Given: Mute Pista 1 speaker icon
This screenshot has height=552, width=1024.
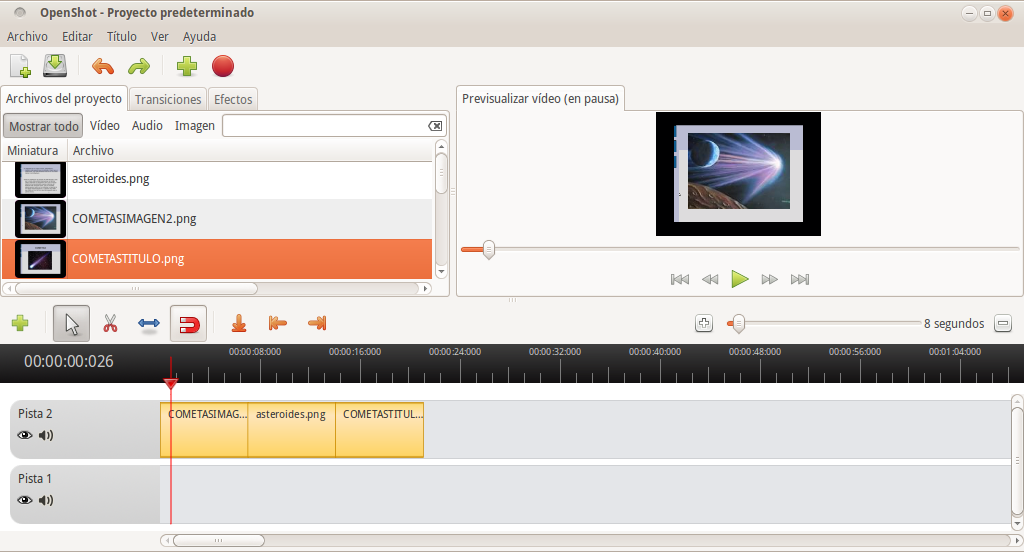Looking at the screenshot, I should point(46,500).
